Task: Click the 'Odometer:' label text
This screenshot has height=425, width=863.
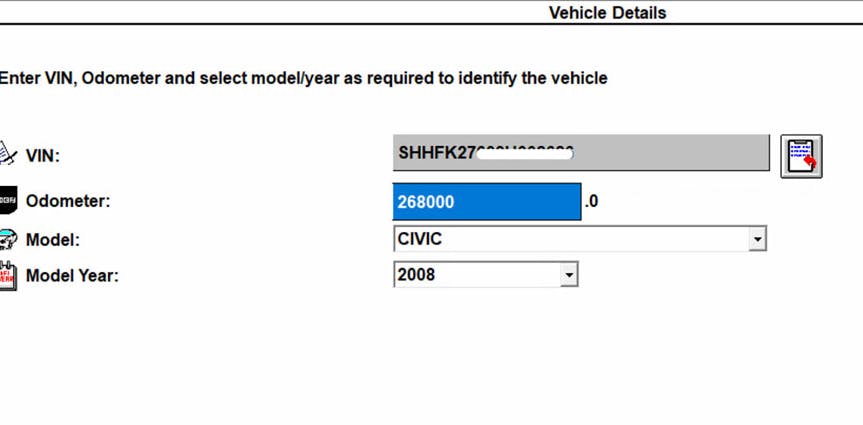Action: pyautogui.click(x=68, y=201)
